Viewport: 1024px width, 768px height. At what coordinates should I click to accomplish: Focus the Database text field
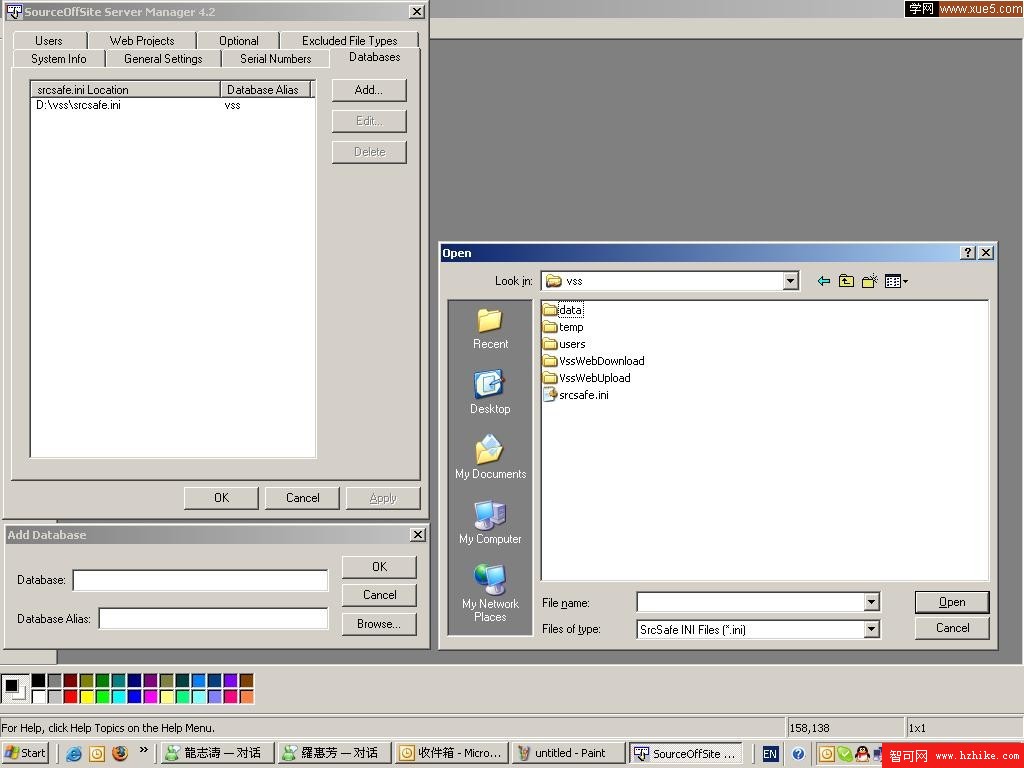coord(200,580)
